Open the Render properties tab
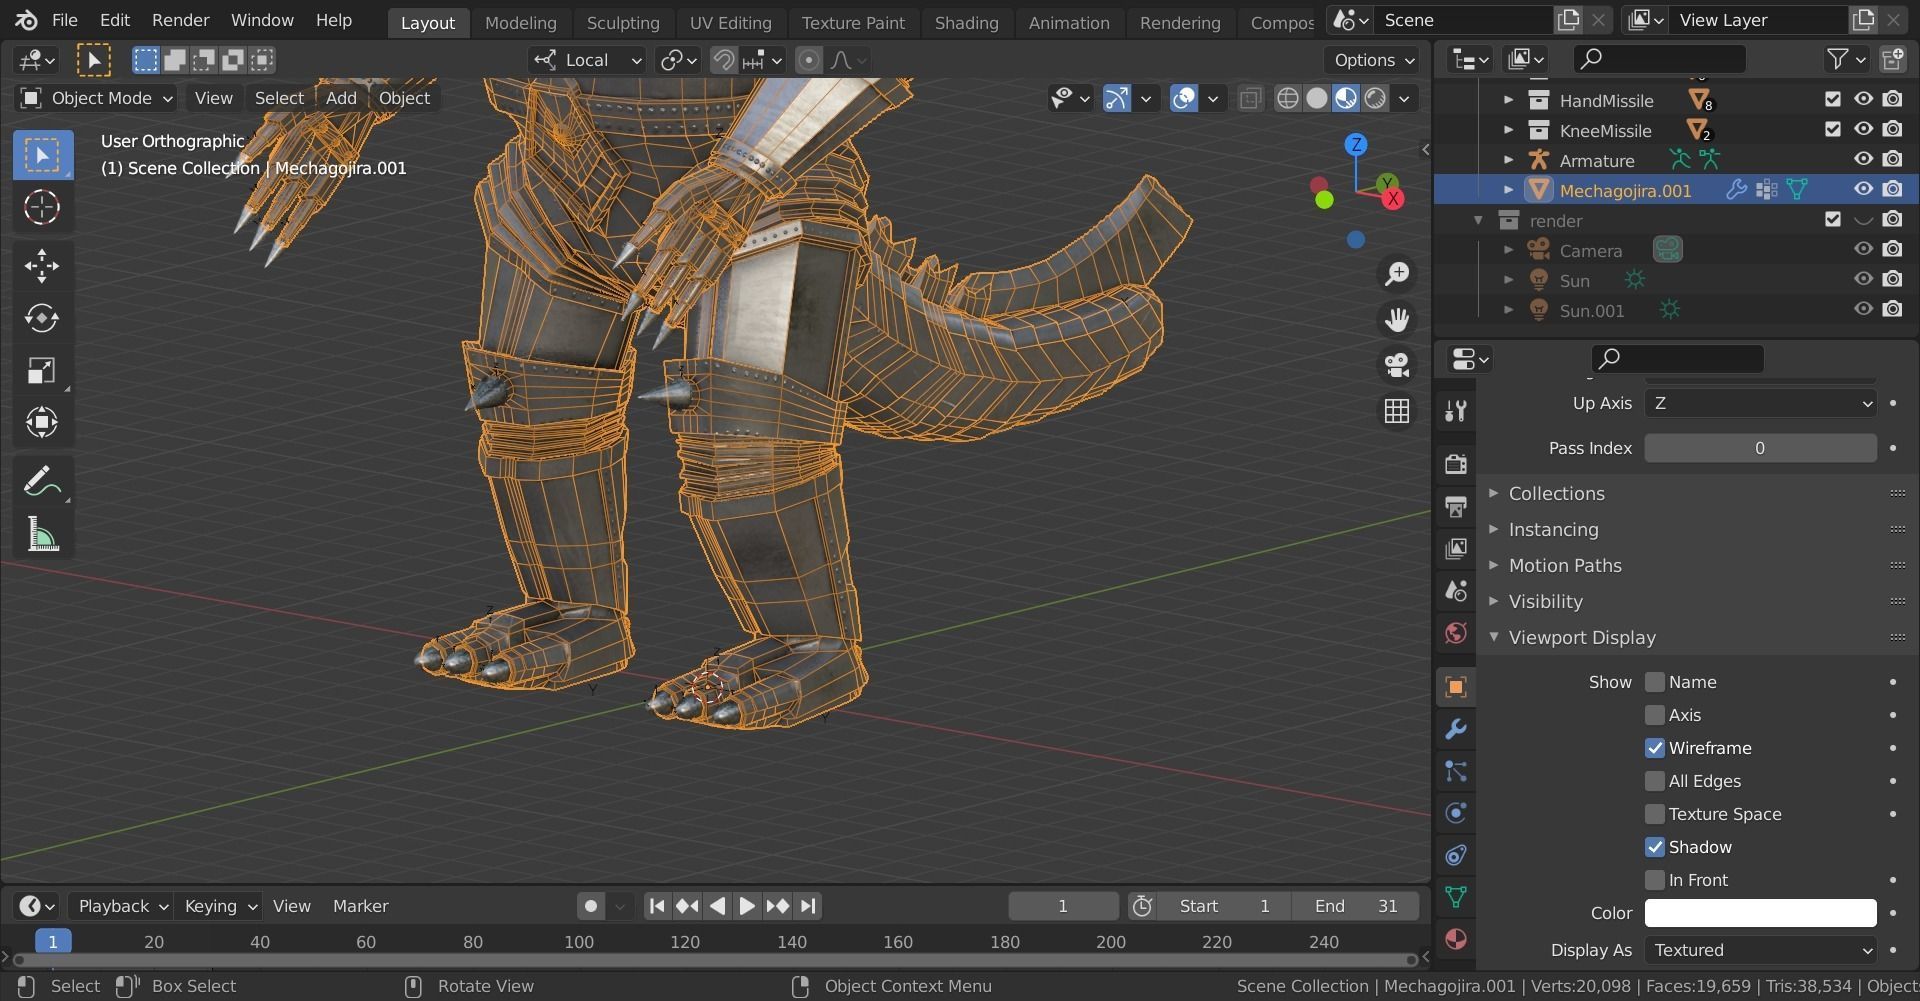Screen dimensions: 1920x1001 pyautogui.click(x=1456, y=463)
